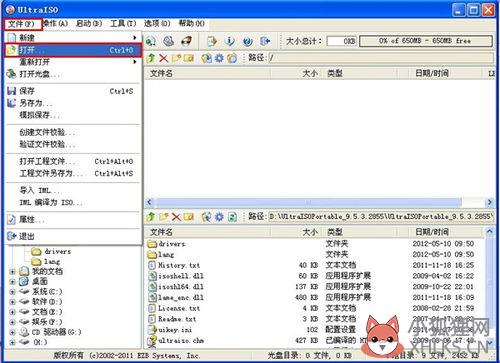Screen dimensions: 500x363
Task: Click the green refresh icon in lower pane toolbar
Action: 232,217
